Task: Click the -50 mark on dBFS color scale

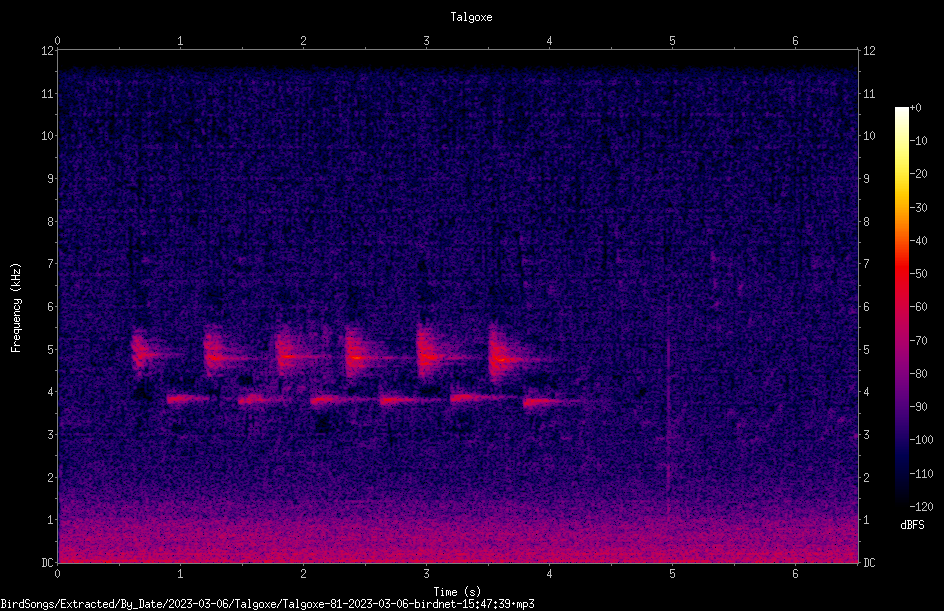Action: pyautogui.click(x=918, y=273)
